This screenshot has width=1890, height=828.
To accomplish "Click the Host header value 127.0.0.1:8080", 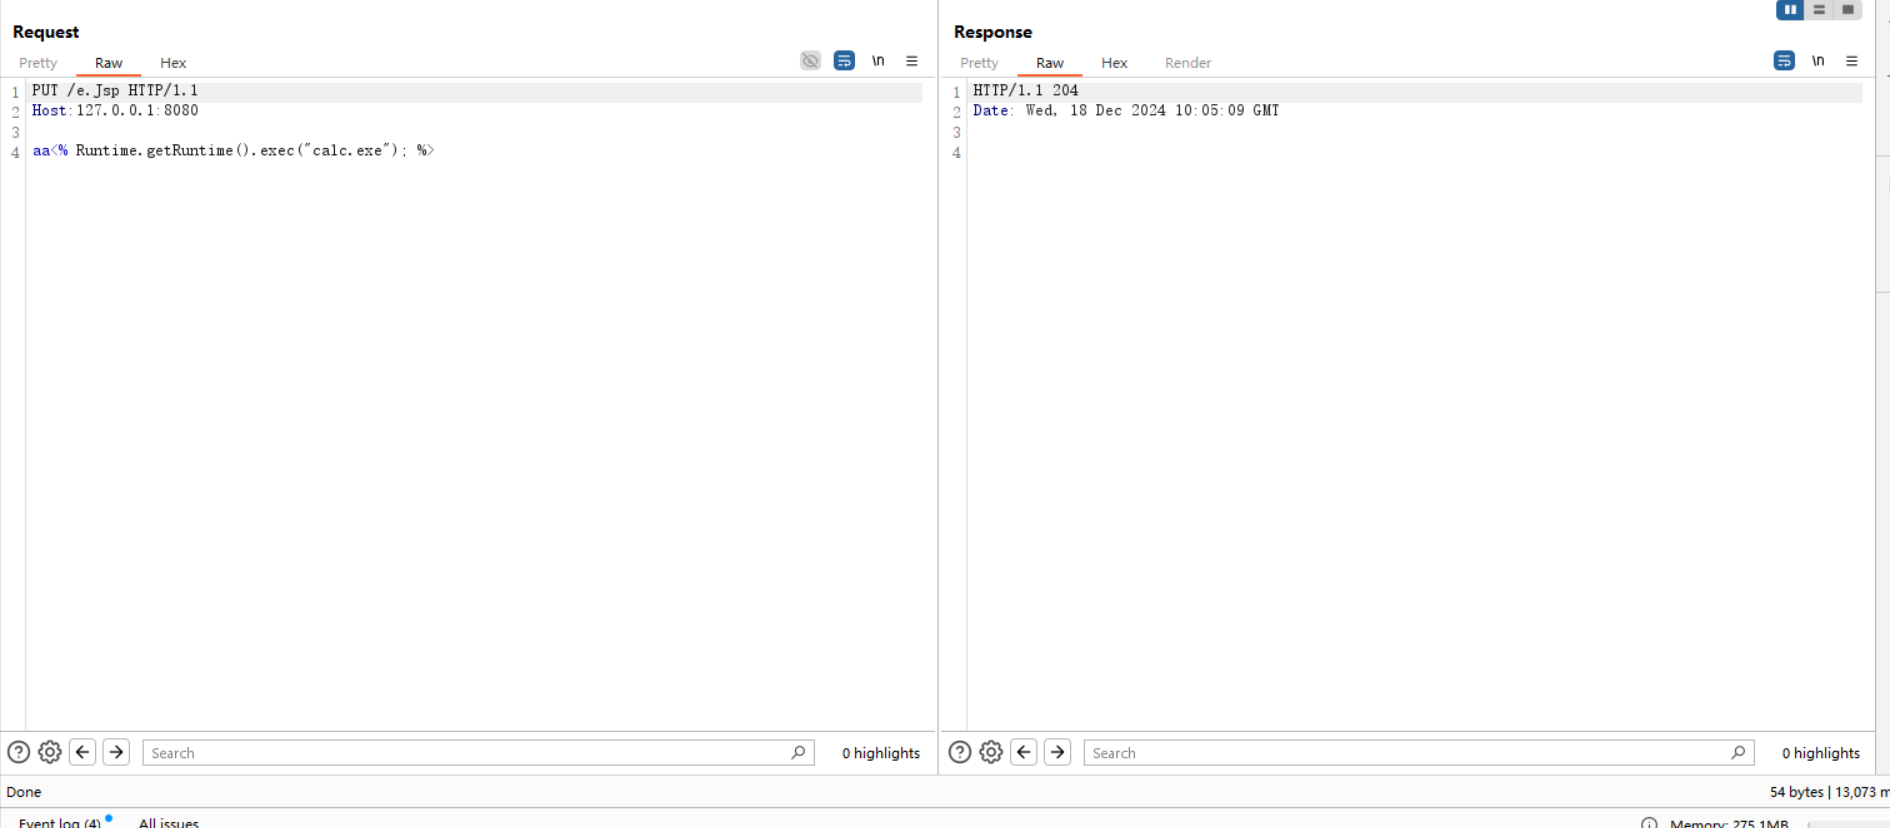I will point(137,111).
